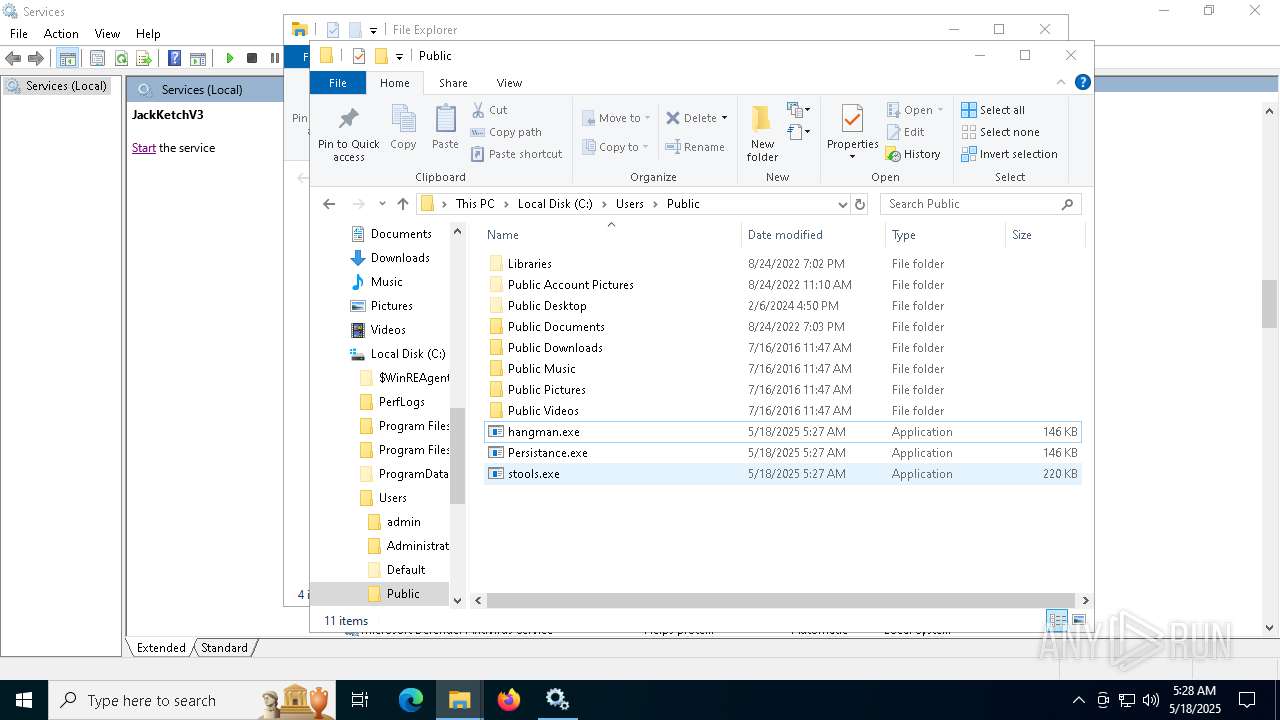This screenshot has height=720, width=1280.
Task: Click the Properties checkmark icon
Action: click(x=852, y=119)
